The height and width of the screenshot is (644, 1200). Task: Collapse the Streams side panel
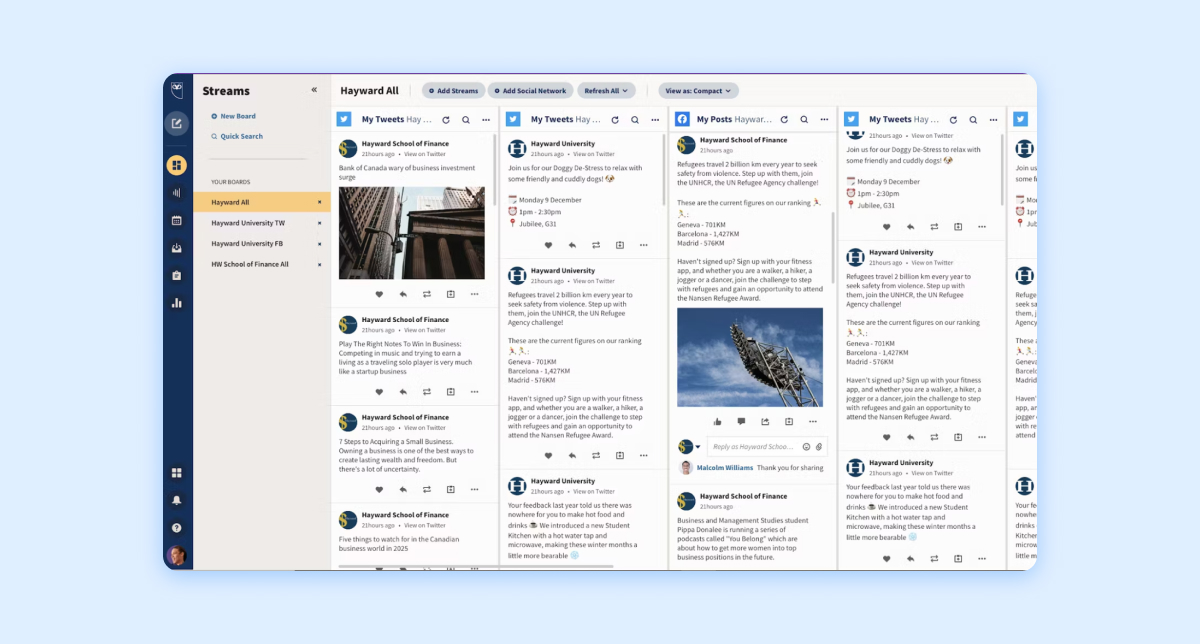pyautogui.click(x=314, y=90)
